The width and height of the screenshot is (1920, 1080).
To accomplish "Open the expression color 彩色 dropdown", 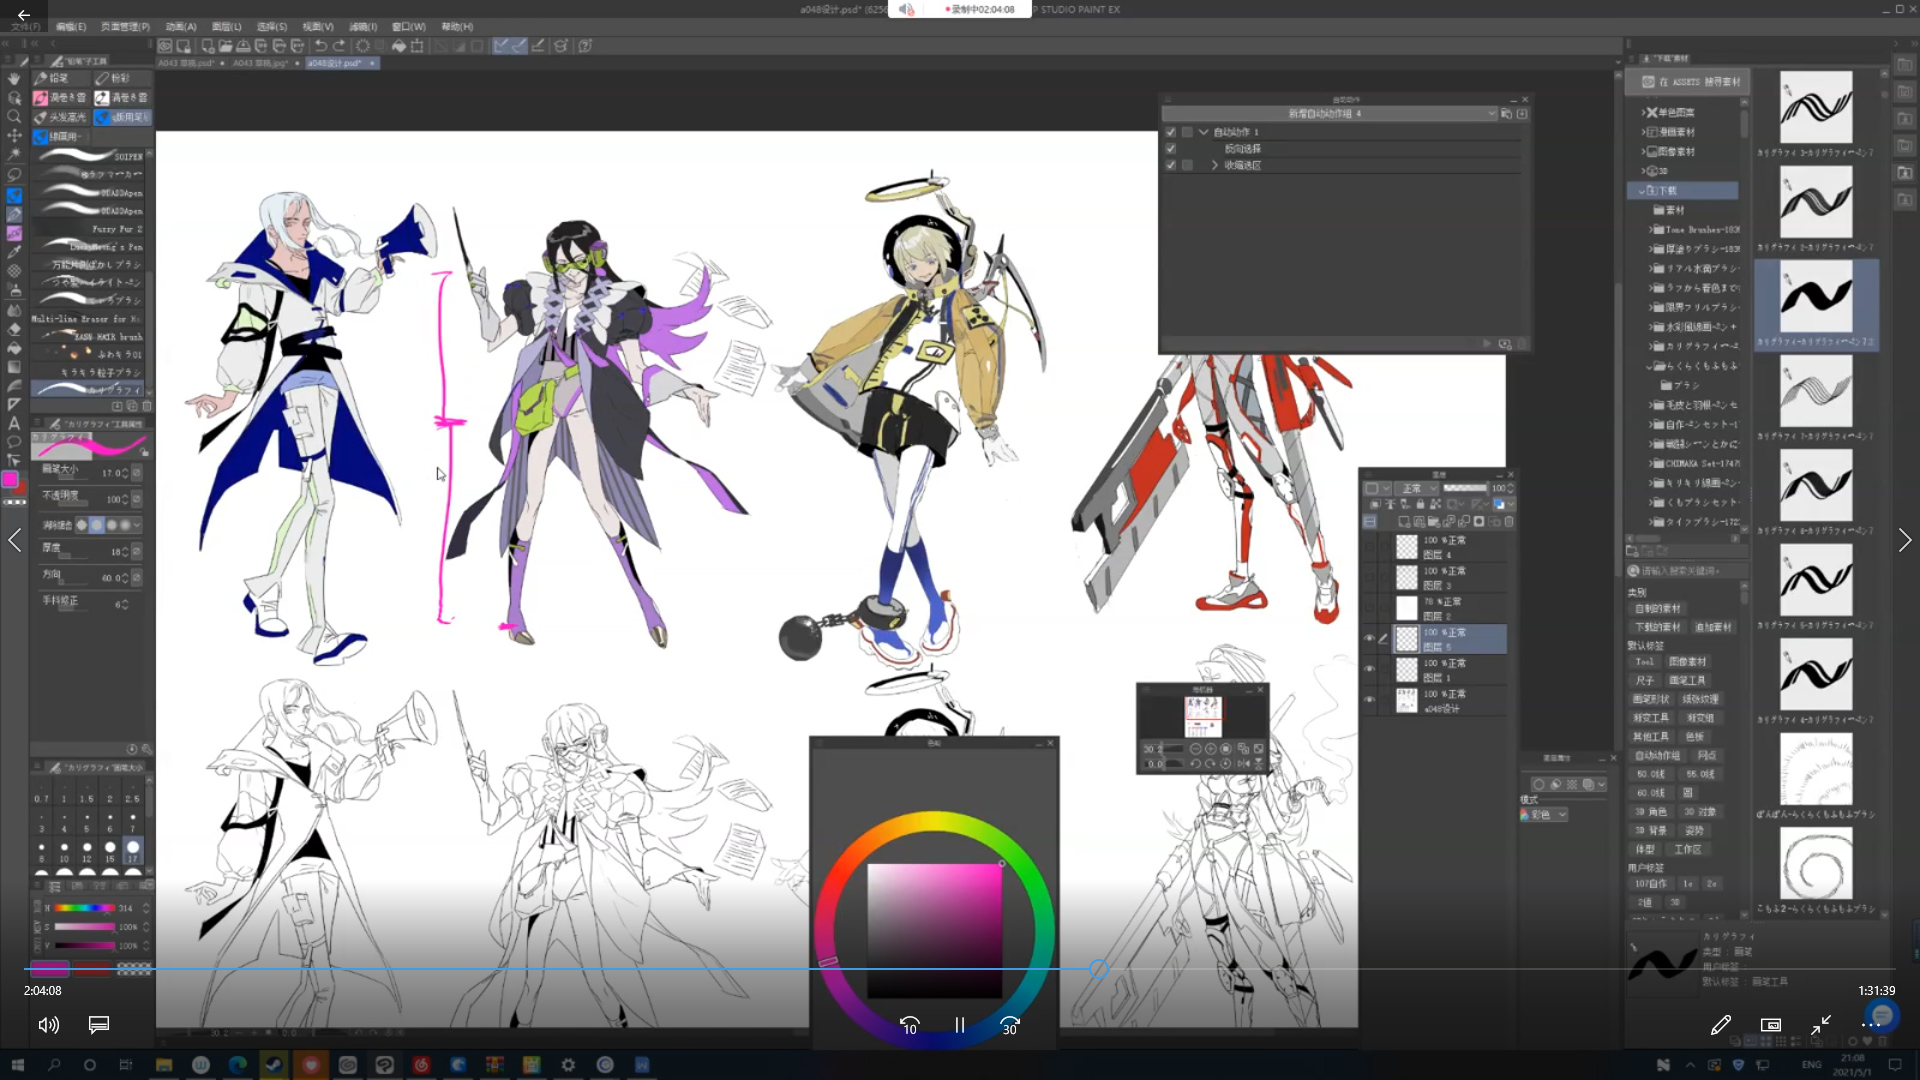I will click(1543, 815).
